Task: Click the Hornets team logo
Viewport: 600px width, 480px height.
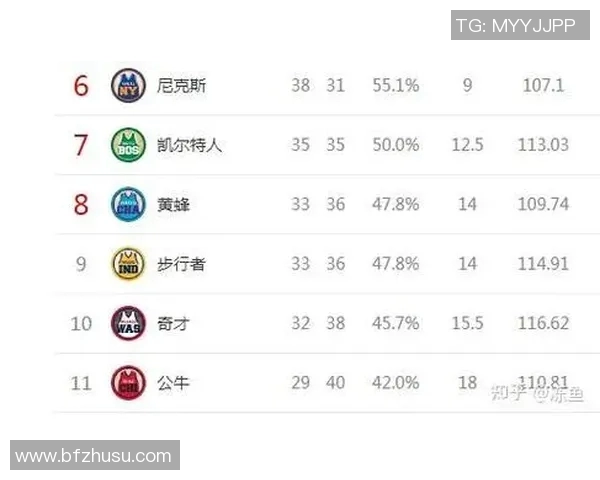Action: pyautogui.click(x=127, y=205)
